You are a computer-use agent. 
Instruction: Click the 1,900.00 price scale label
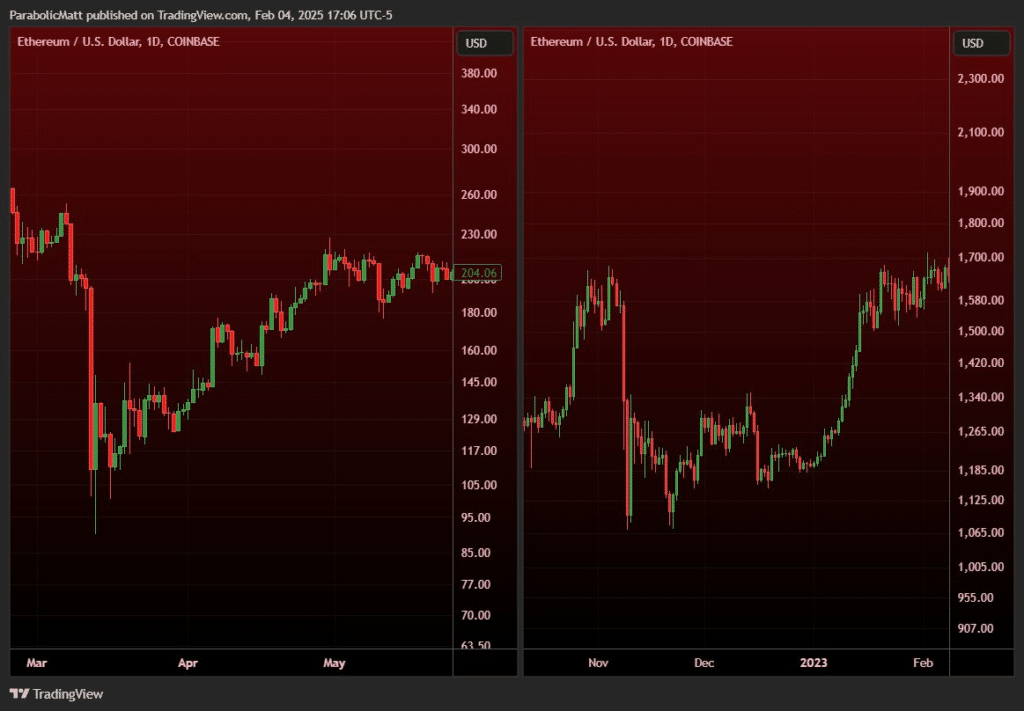point(979,191)
